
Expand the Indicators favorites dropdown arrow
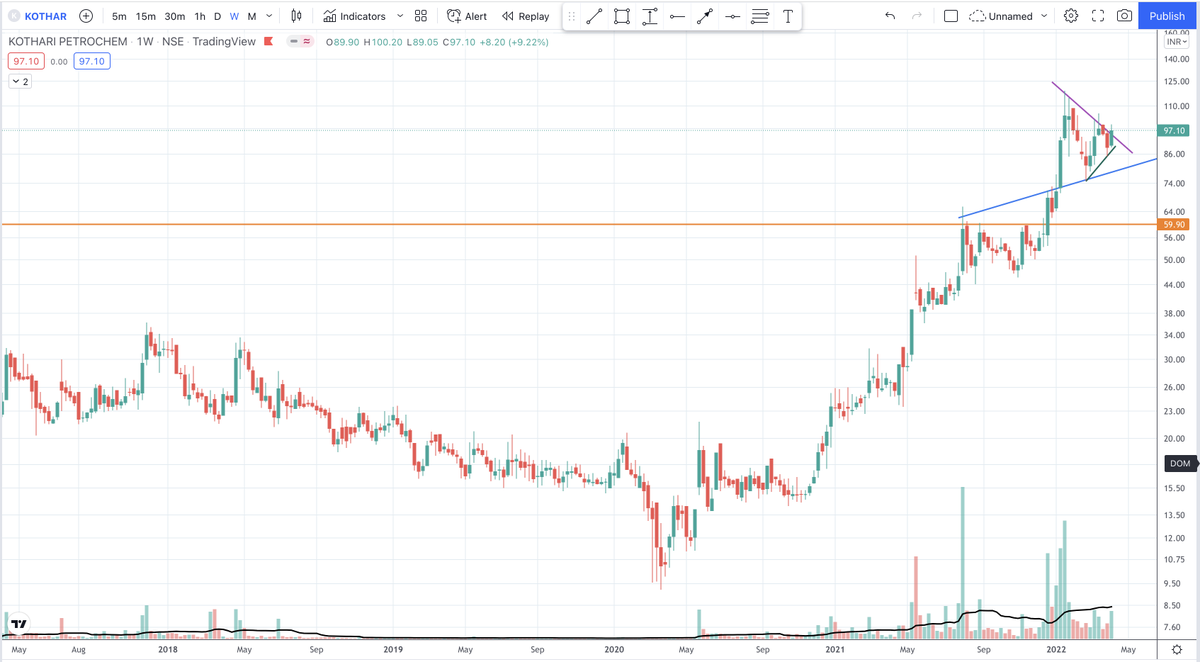click(x=400, y=16)
